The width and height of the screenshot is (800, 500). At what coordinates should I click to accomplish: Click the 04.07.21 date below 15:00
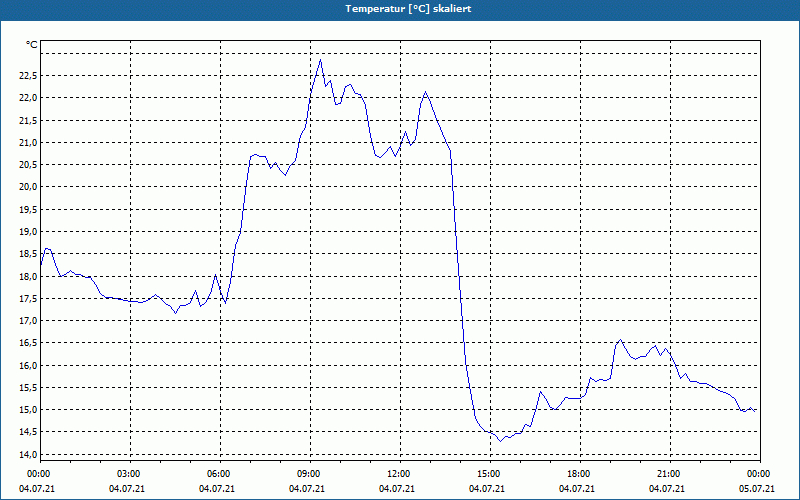(x=487, y=489)
